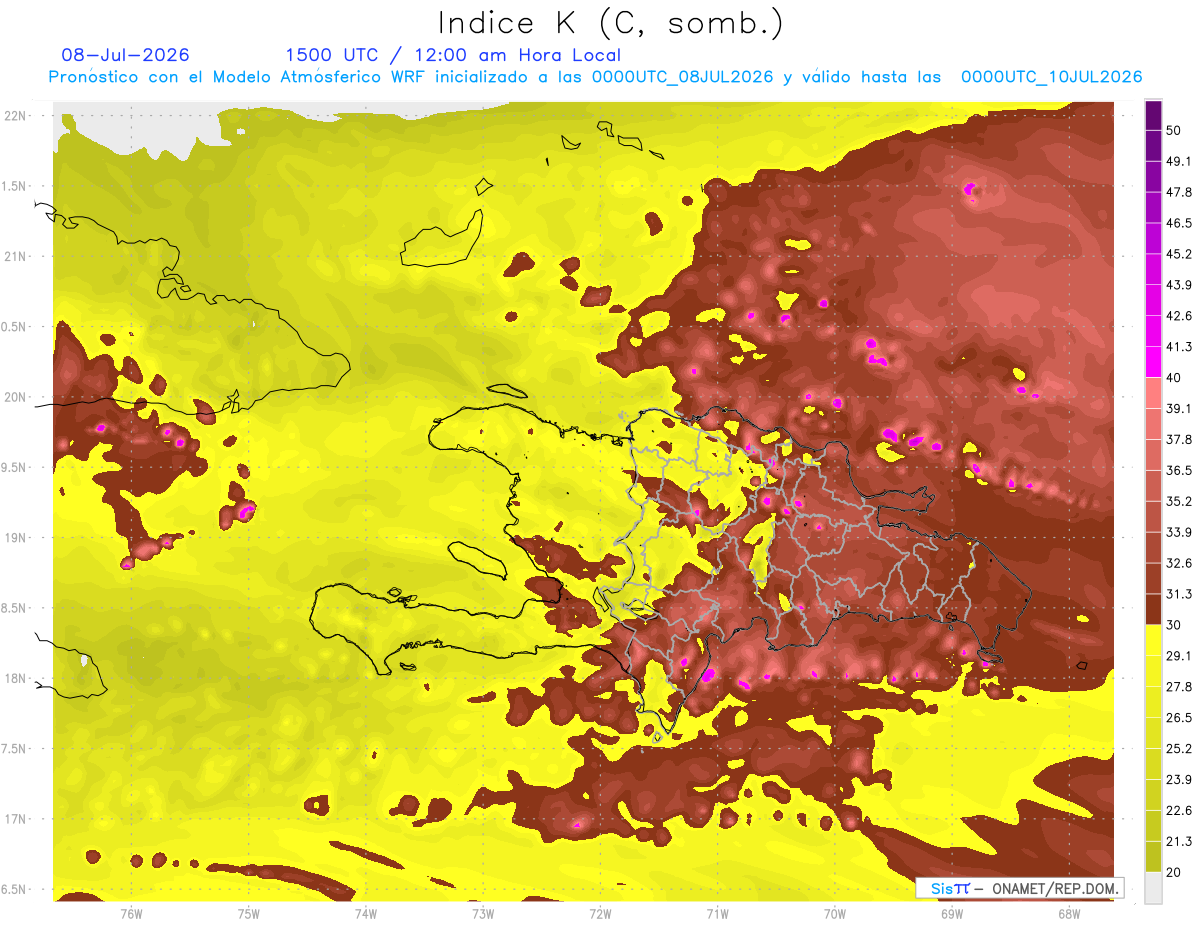The width and height of the screenshot is (1200, 927).
Task: Click the '37.8' color scale value
Action: (x=1178, y=439)
